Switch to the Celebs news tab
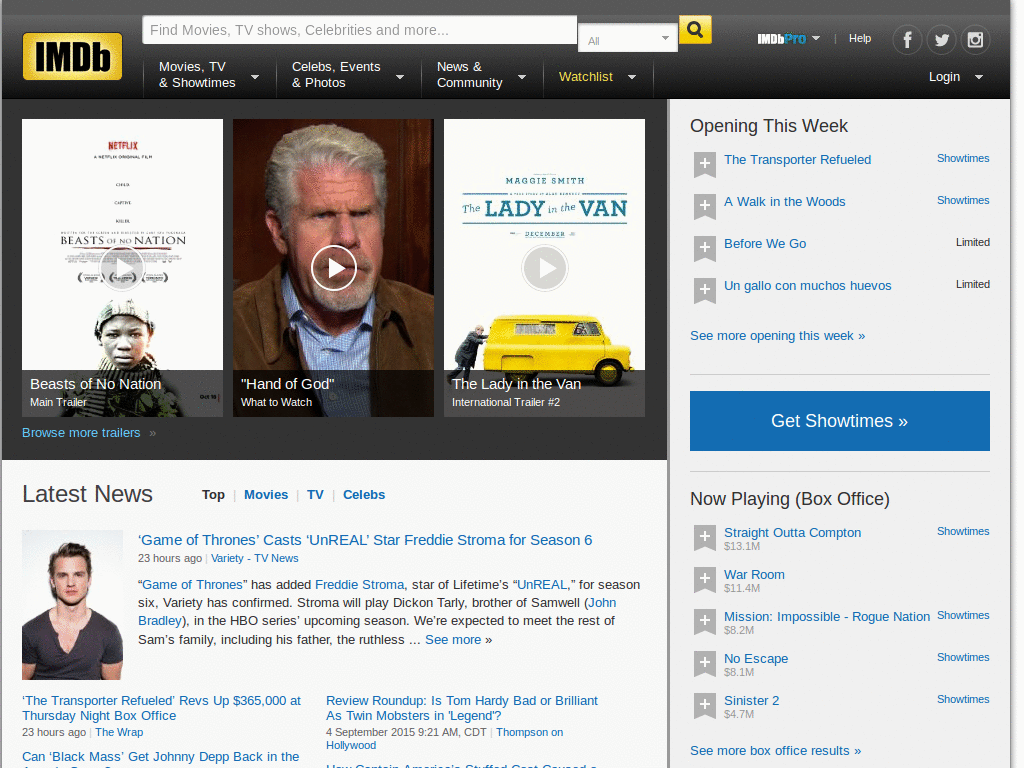This screenshot has height=768, width=1024. [x=363, y=494]
